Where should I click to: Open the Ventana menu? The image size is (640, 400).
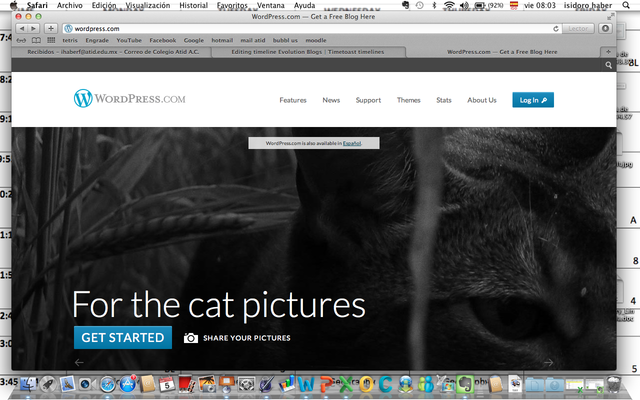(x=271, y=5)
